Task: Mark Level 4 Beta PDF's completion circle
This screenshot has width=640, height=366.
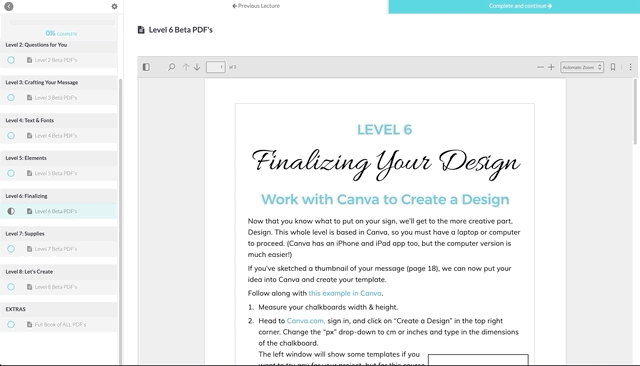Action: [x=11, y=135]
